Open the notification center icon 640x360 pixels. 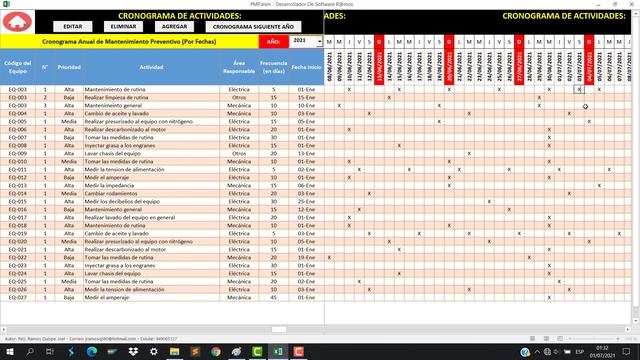tap(627, 351)
